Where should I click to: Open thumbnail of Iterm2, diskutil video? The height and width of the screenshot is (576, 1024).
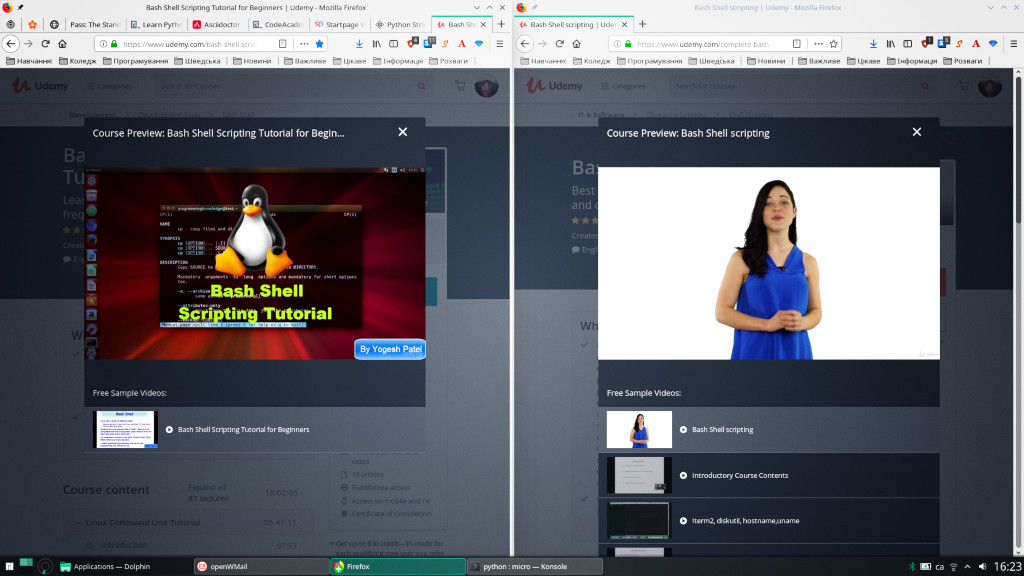[x=639, y=520]
